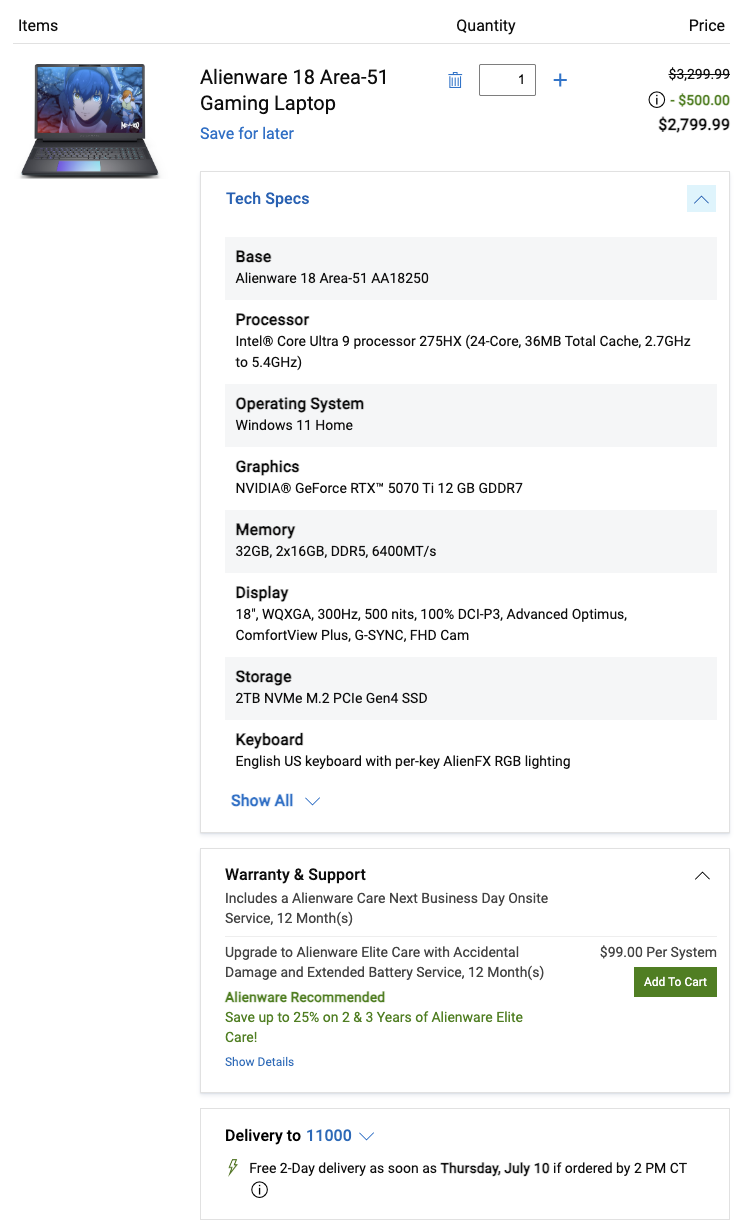Click the Alienware laptop thumbnail image
Screen dimensions: 742x1230
coord(90,120)
